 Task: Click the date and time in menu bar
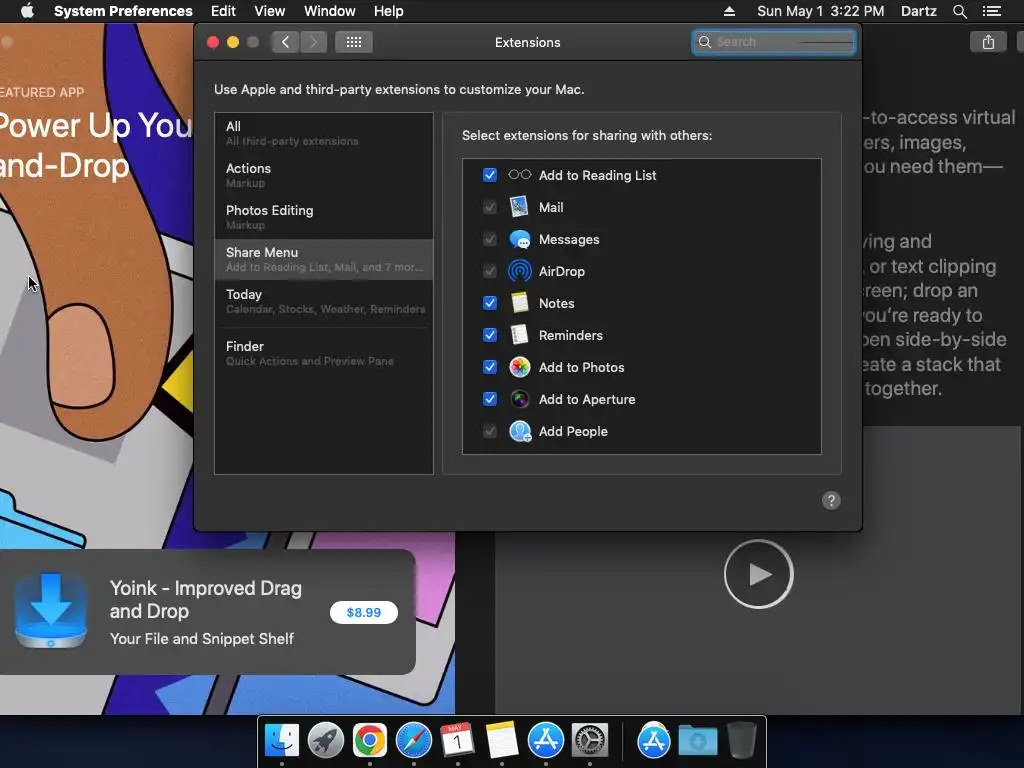click(821, 11)
